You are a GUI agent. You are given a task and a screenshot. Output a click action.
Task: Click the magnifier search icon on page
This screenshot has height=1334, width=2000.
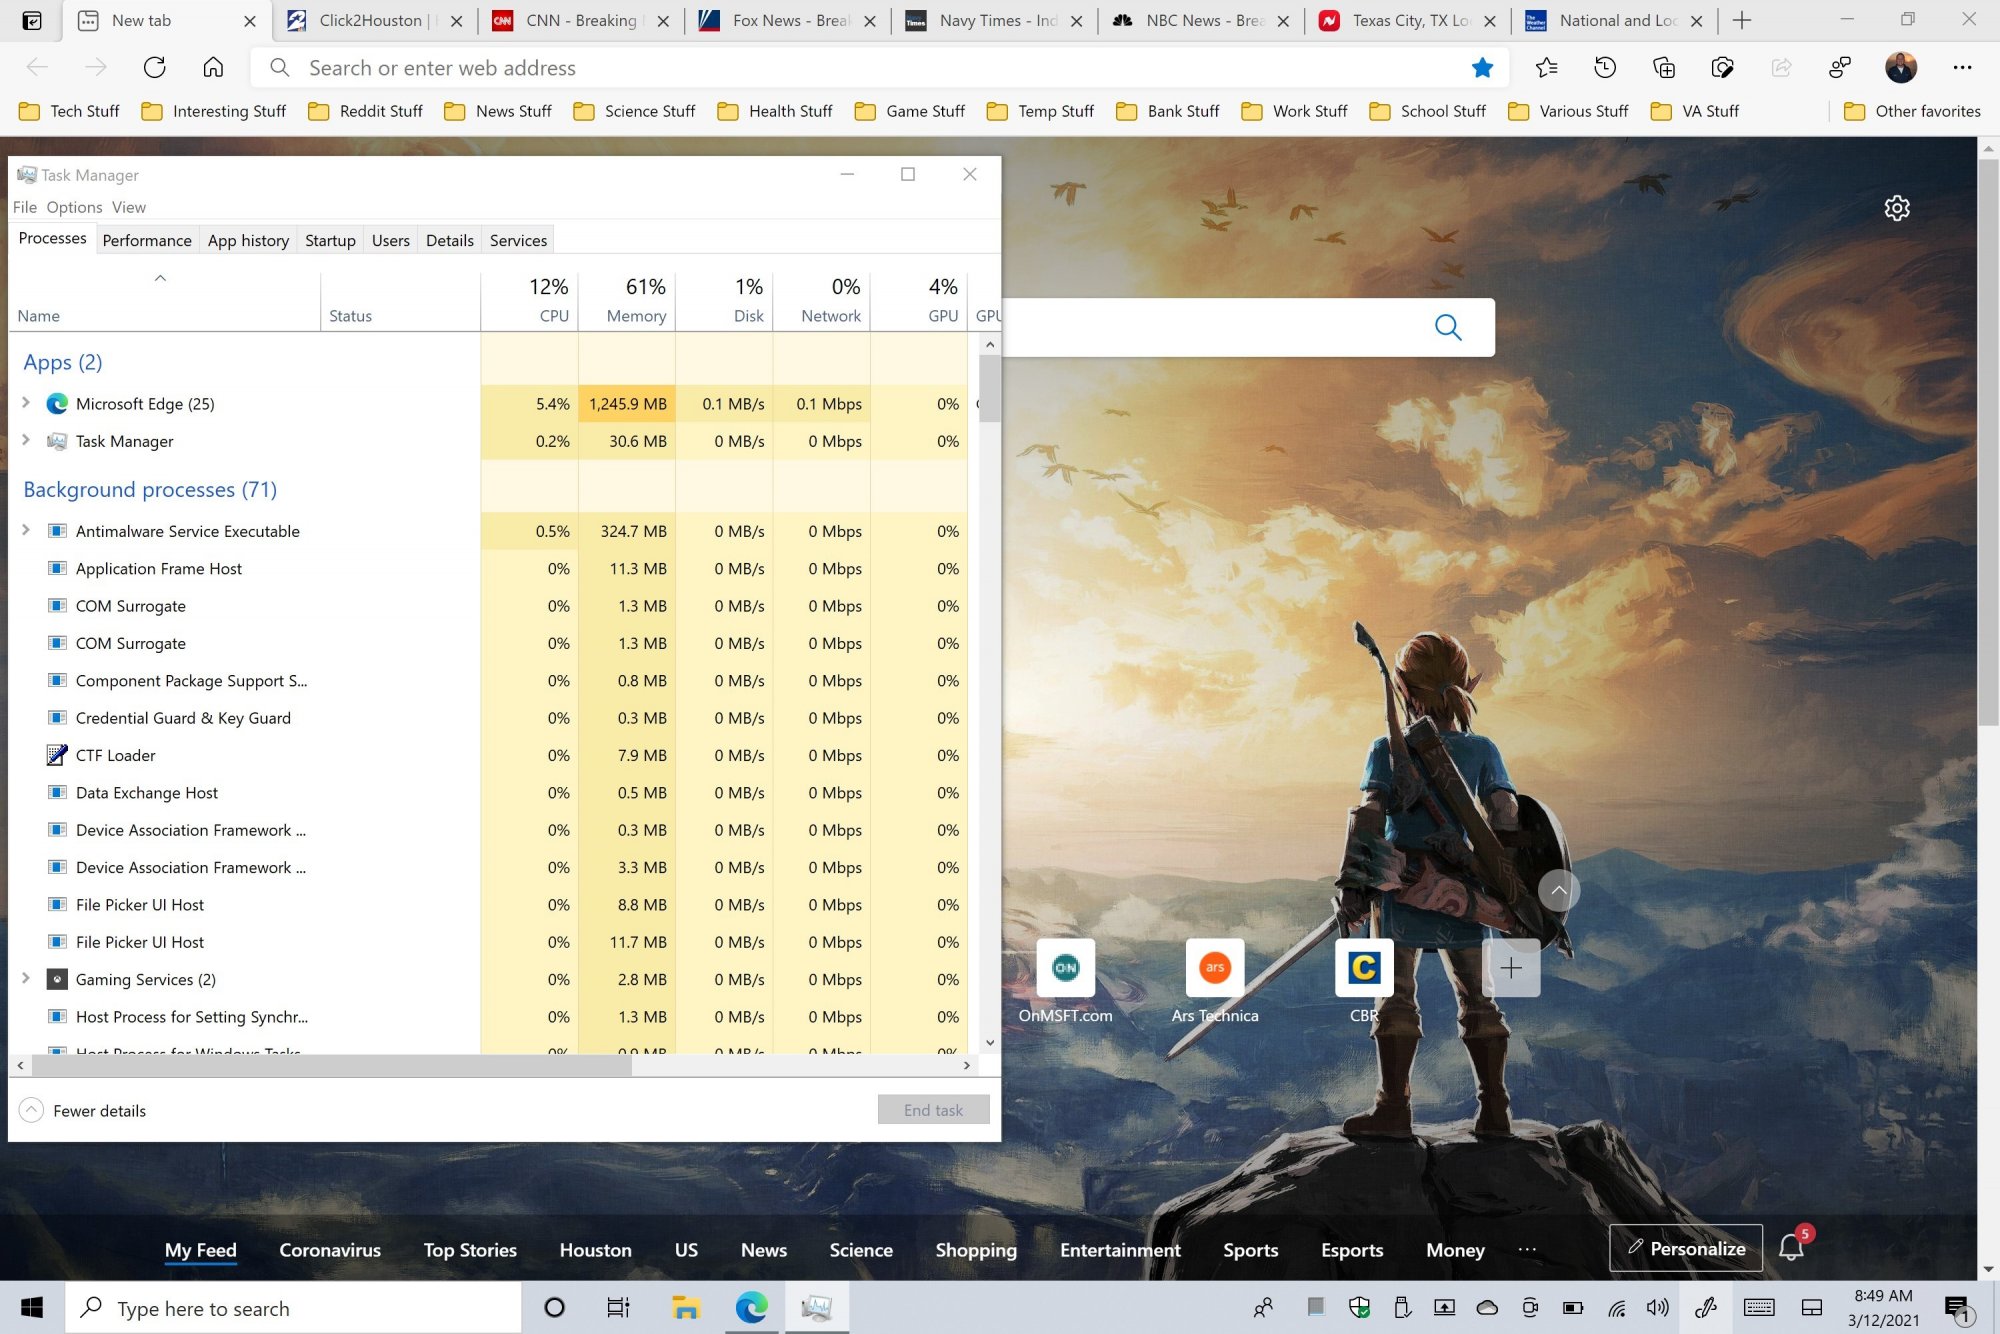[x=1447, y=327]
